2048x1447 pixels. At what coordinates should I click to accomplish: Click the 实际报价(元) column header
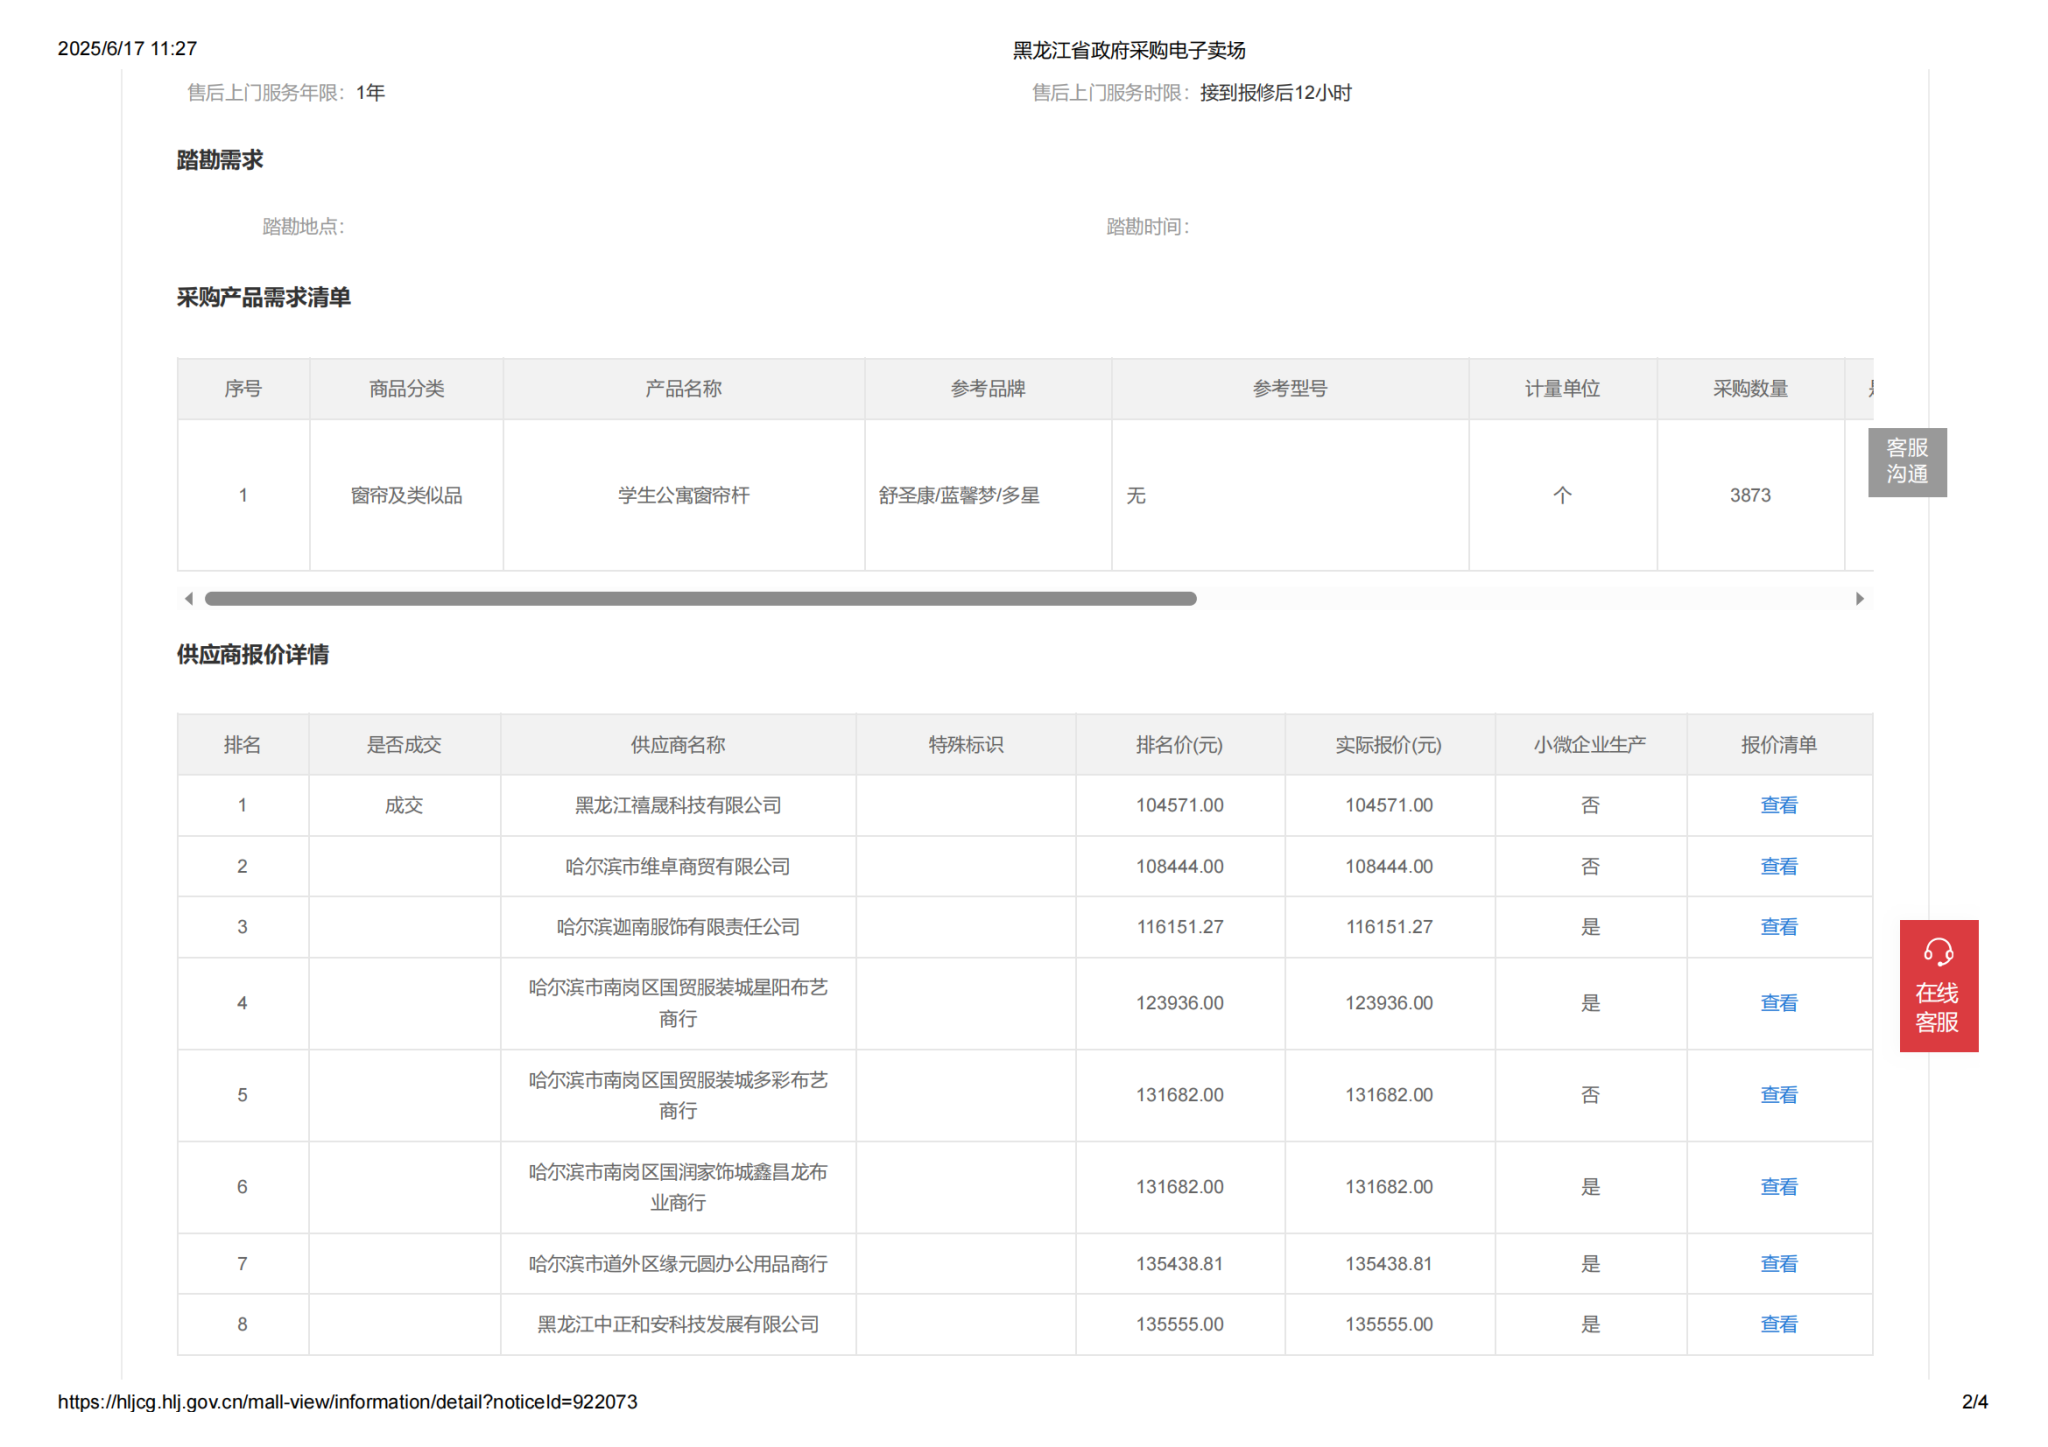tap(1388, 745)
